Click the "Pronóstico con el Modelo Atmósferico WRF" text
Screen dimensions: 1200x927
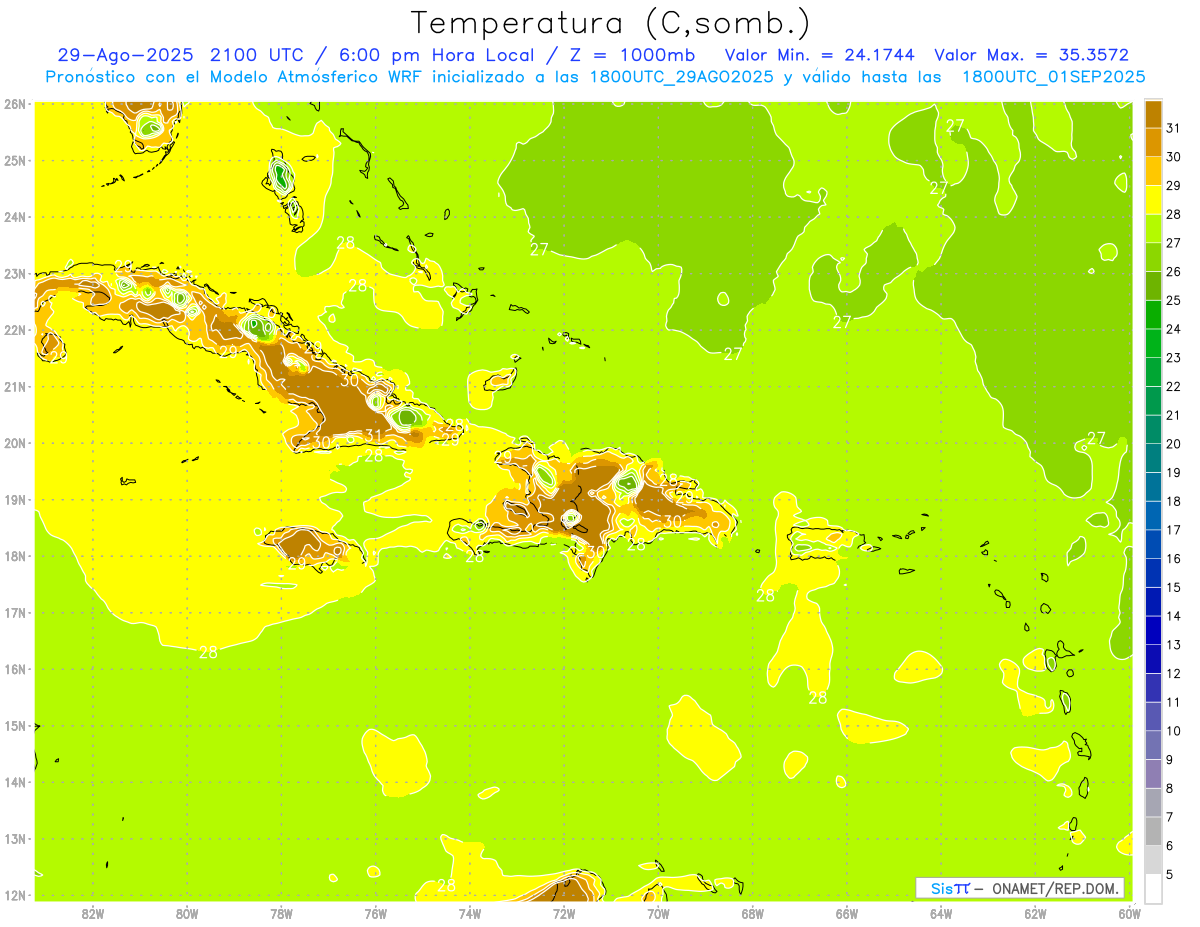[x=236, y=77]
